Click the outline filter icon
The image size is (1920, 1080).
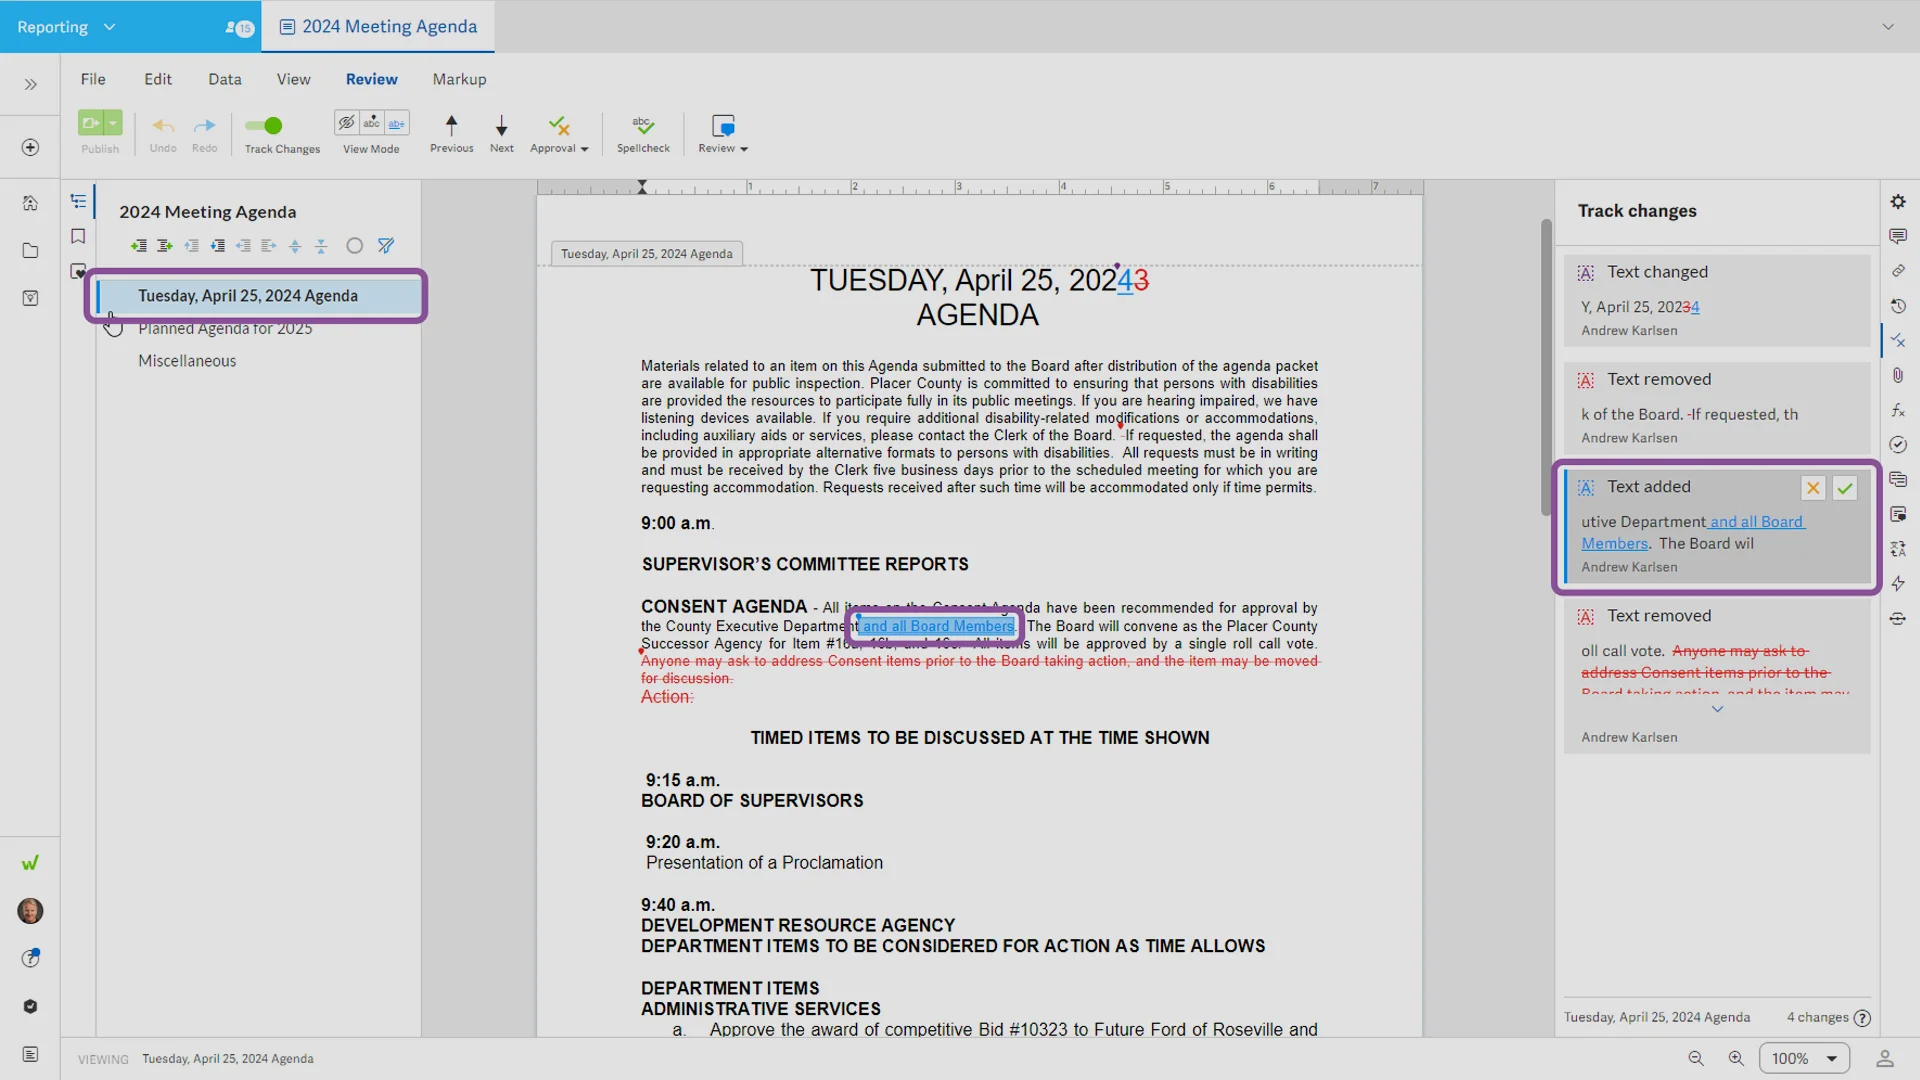click(386, 246)
